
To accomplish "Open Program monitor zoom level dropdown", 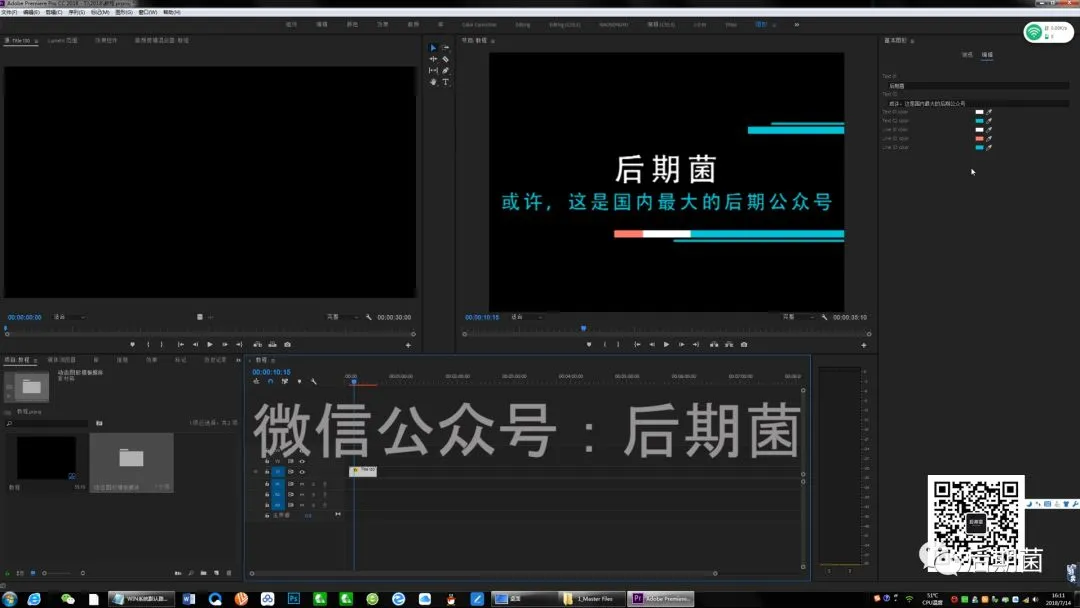I will pos(527,317).
